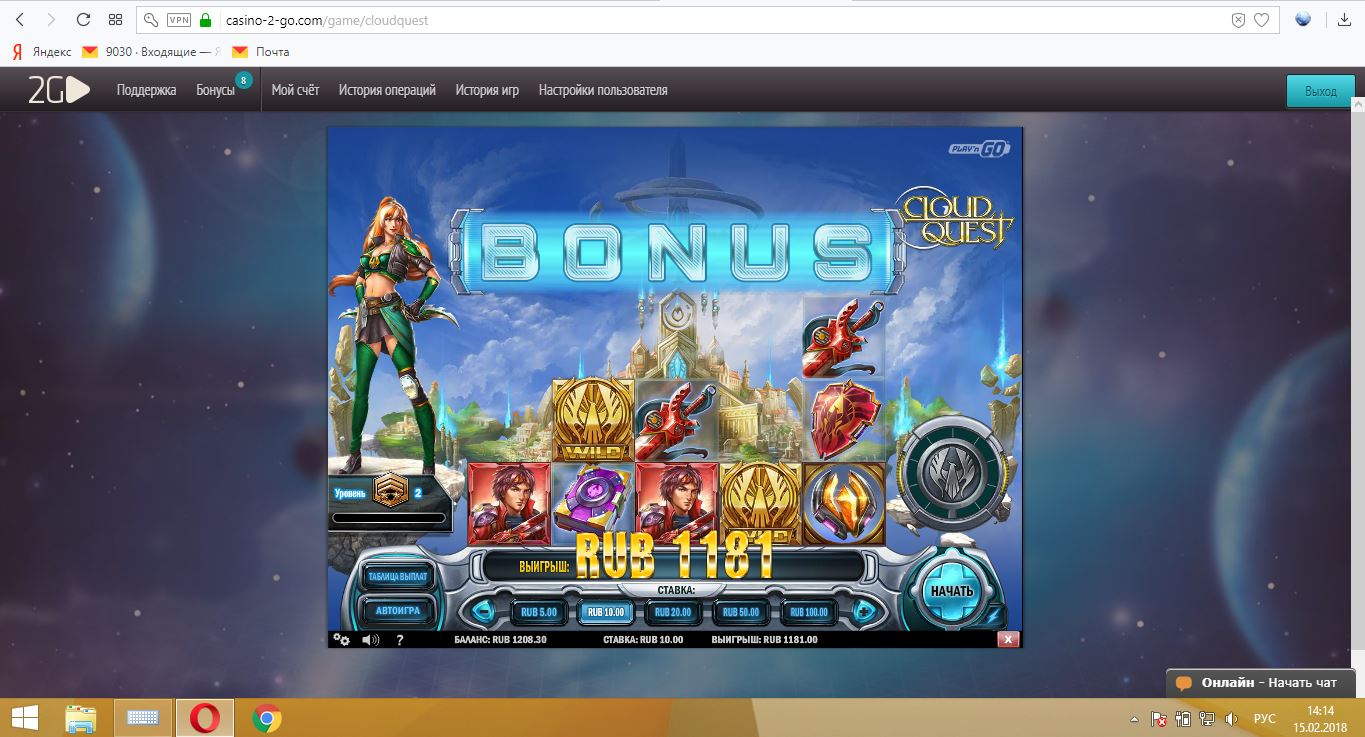
Task: Click the Уровень 2 level badge
Action: (388, 491)
